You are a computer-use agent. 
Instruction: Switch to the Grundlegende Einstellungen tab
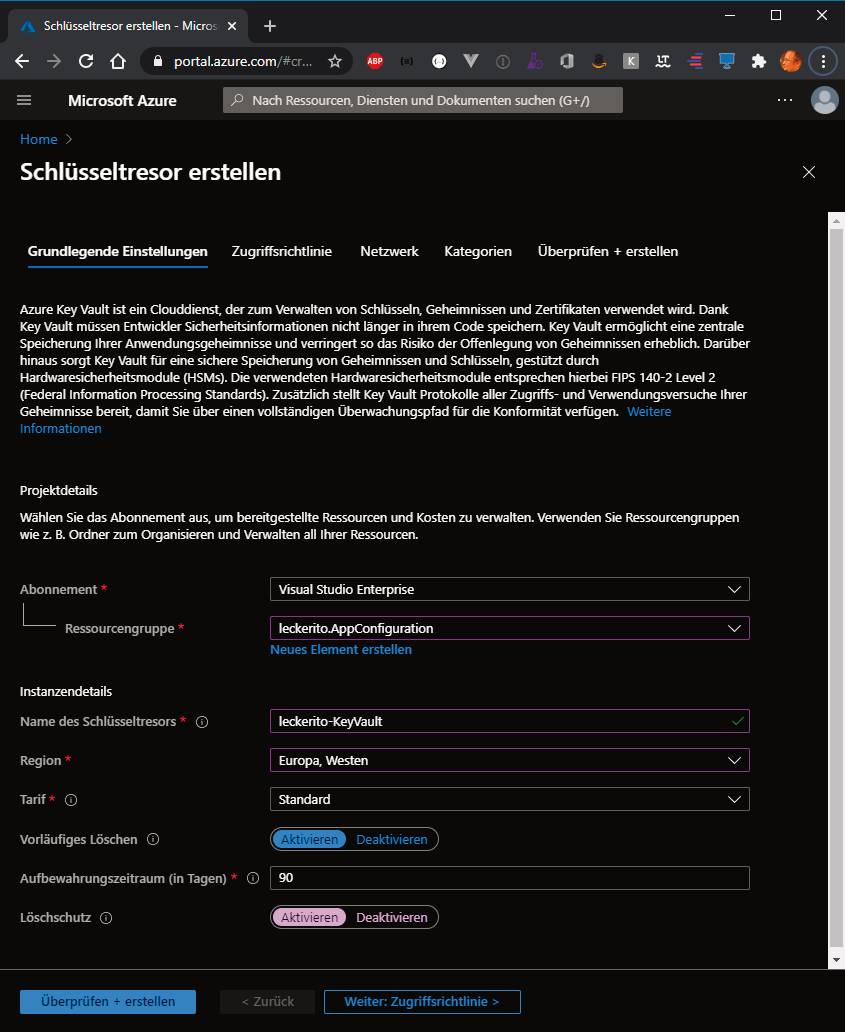pos(118,251)
